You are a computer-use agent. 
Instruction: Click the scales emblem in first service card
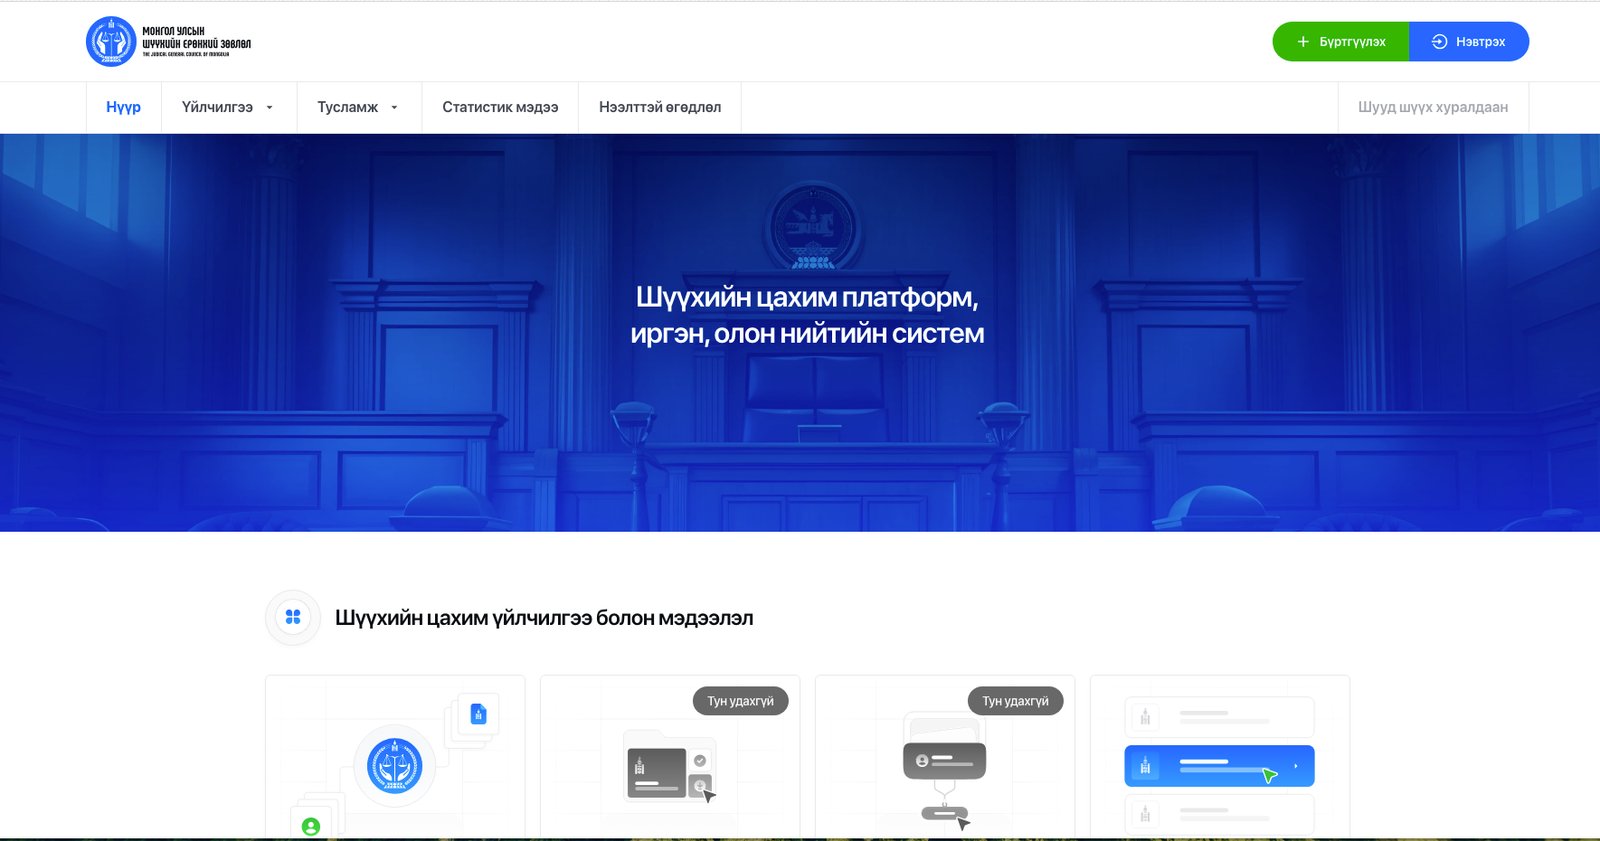(395, 766)
